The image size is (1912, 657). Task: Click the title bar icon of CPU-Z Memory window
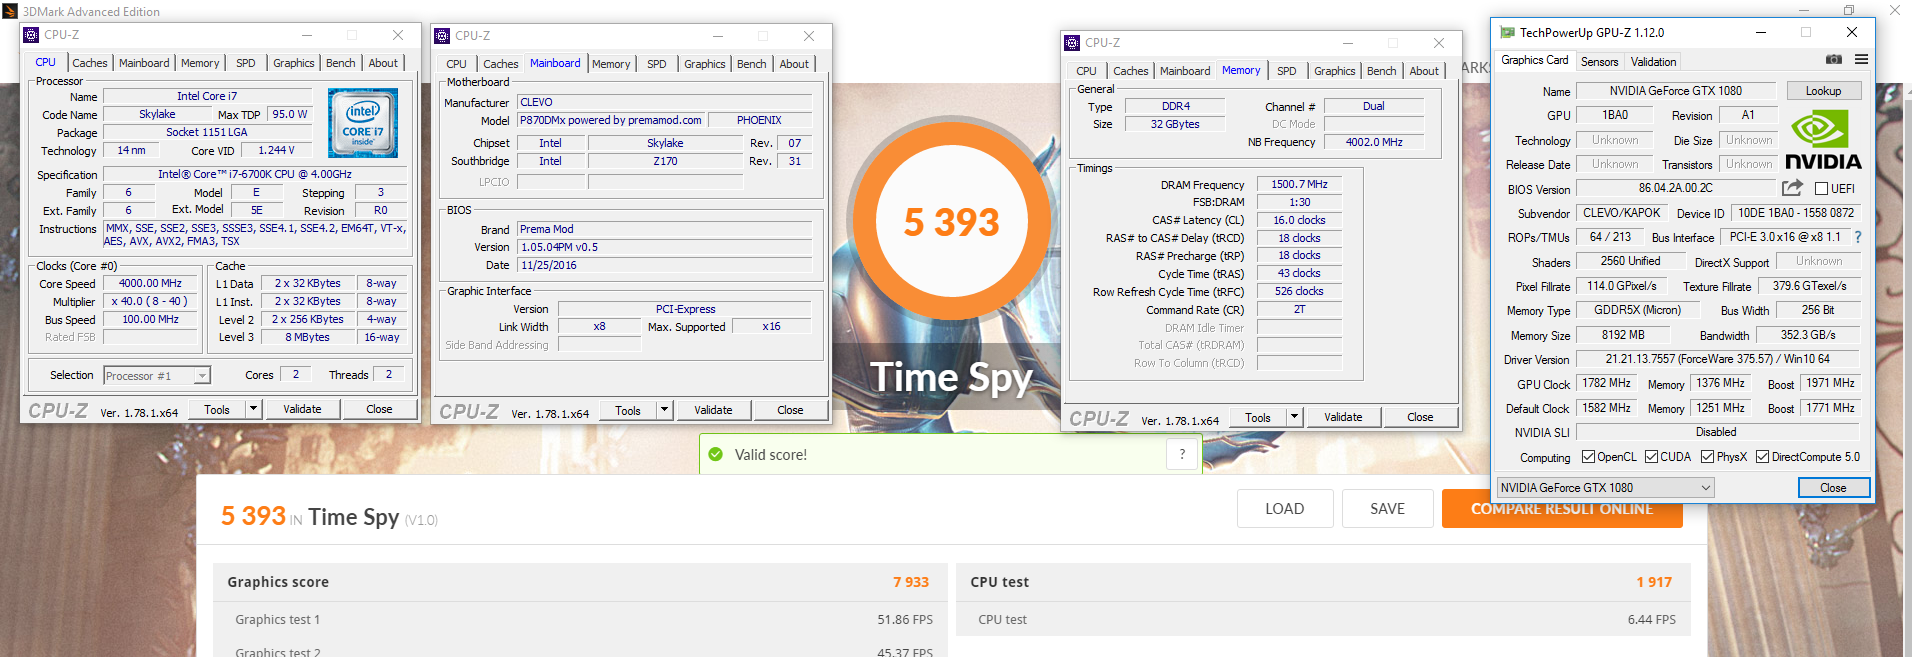1072,43
